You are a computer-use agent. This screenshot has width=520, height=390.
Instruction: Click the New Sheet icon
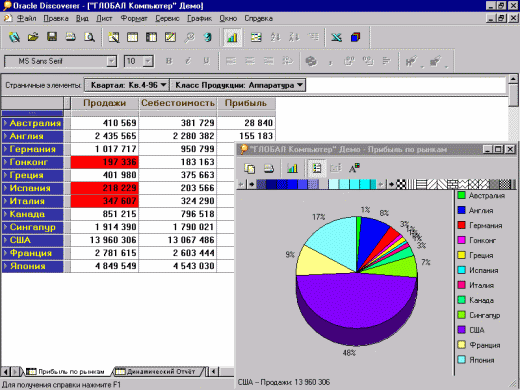(x=114, y=37)
